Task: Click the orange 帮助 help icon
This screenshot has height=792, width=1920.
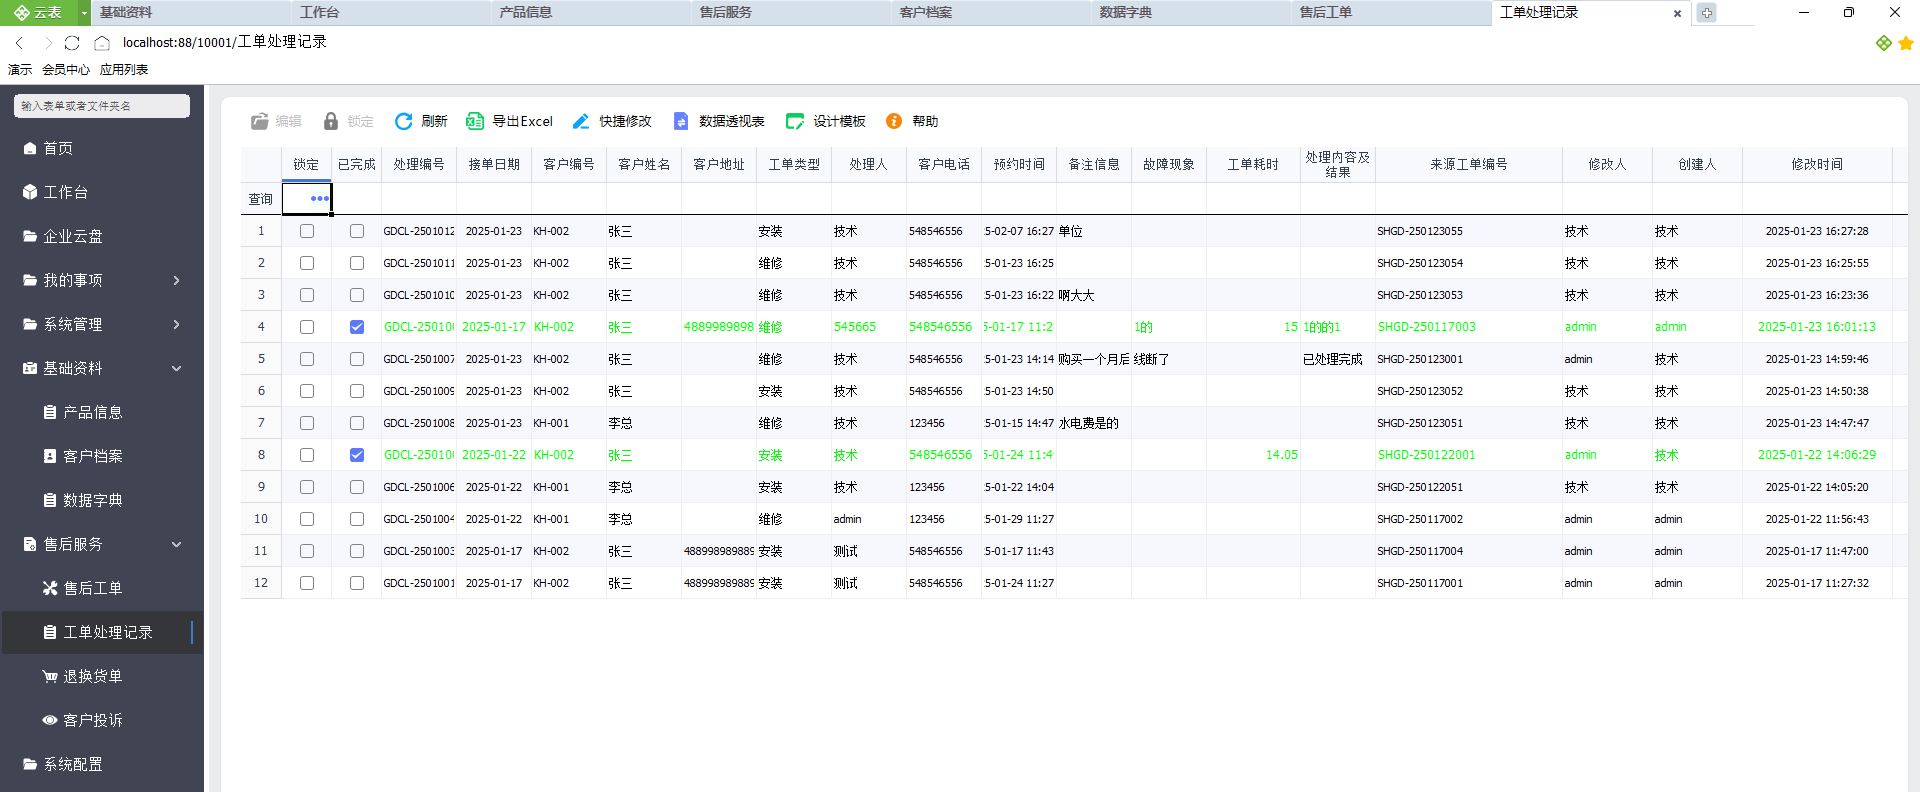Action: 894,121
